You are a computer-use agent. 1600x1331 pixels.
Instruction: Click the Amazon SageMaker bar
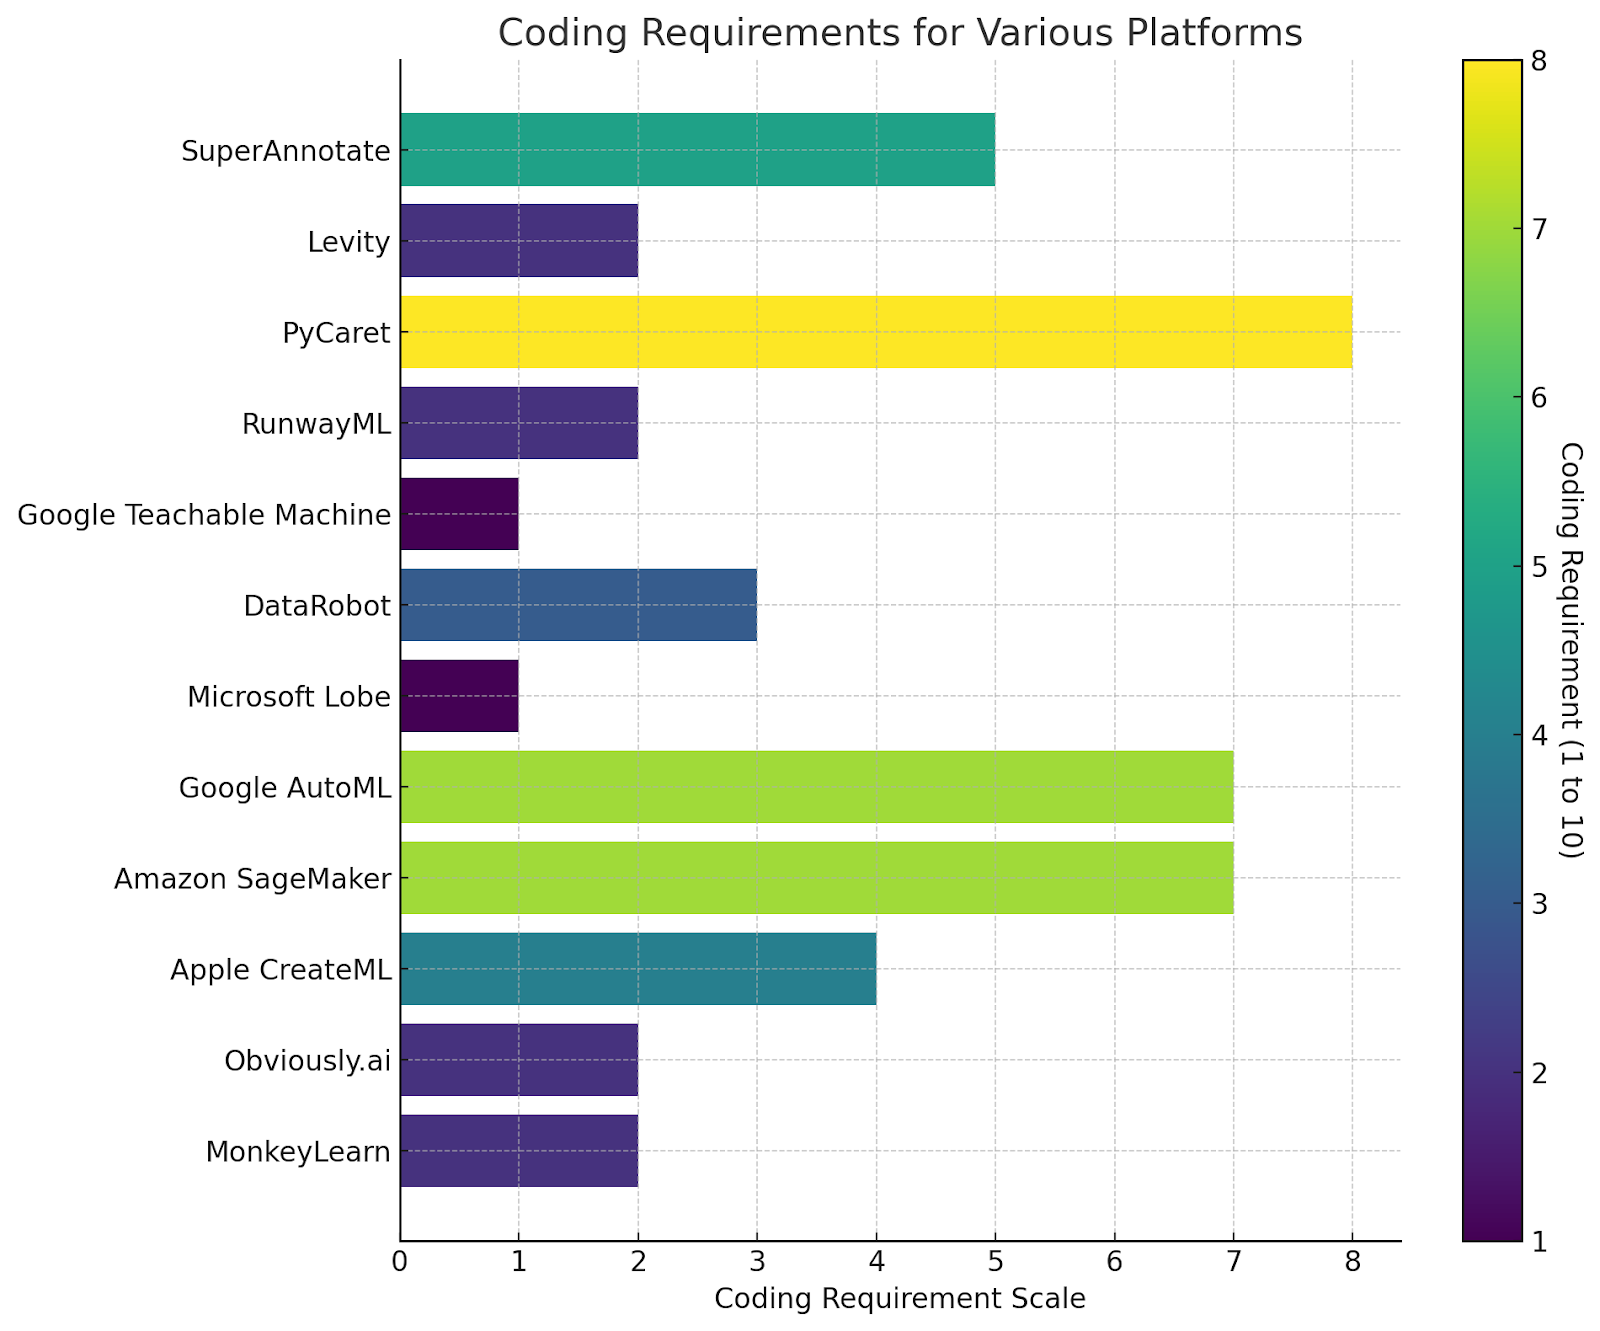point(817,878)
